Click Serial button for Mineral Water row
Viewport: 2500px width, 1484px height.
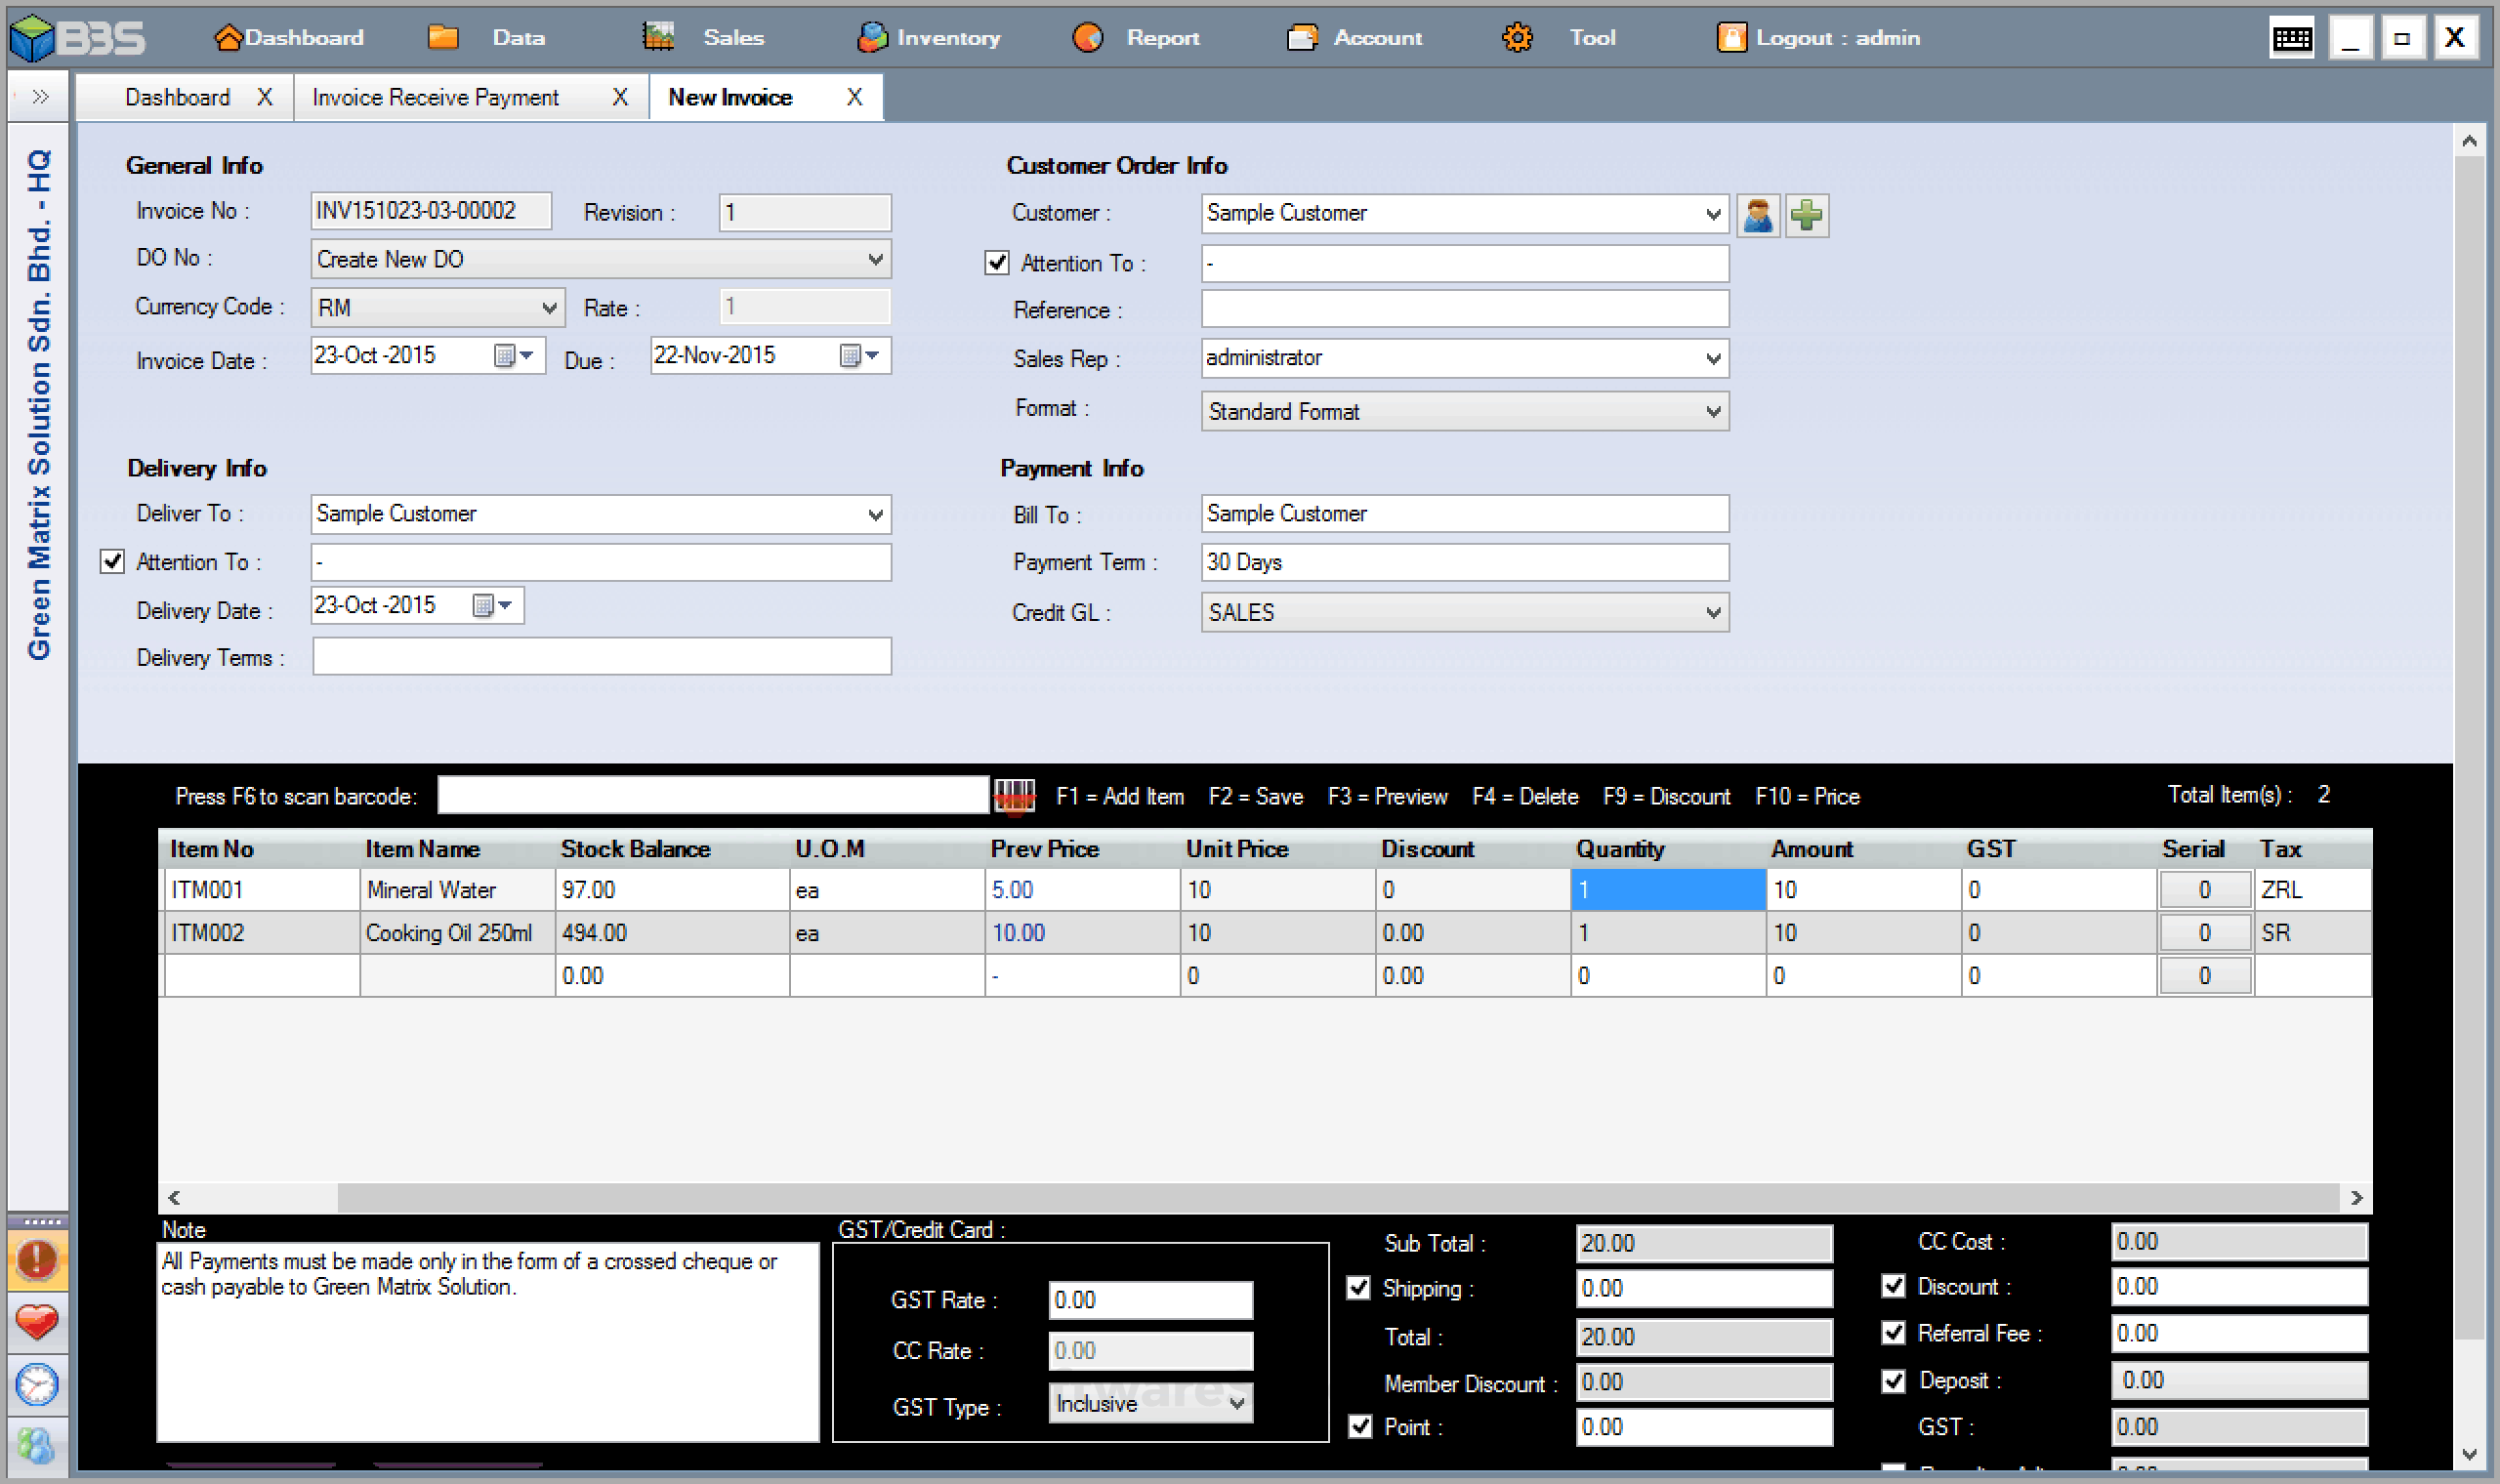point(2204,890)
